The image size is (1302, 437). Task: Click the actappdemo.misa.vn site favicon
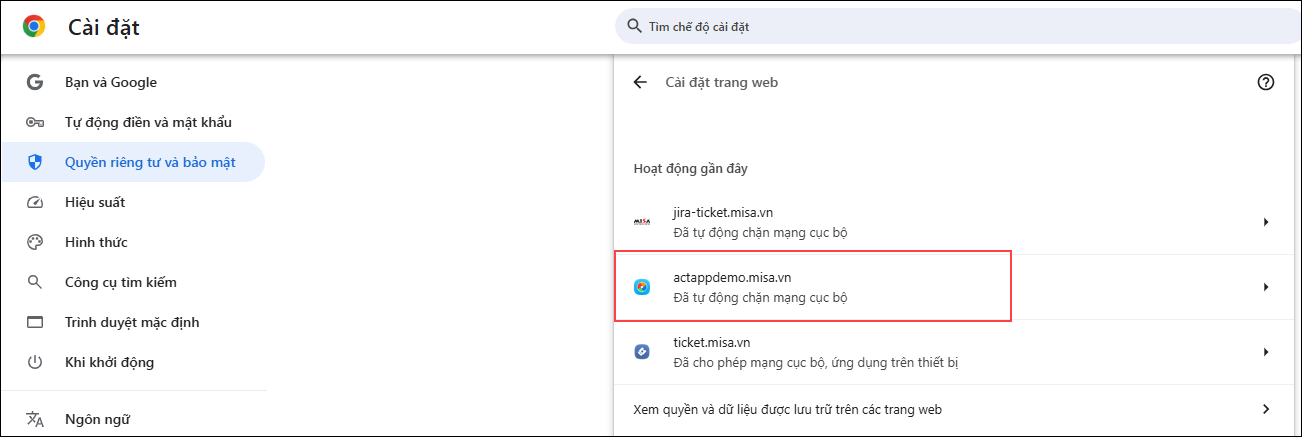pos(642,287)
